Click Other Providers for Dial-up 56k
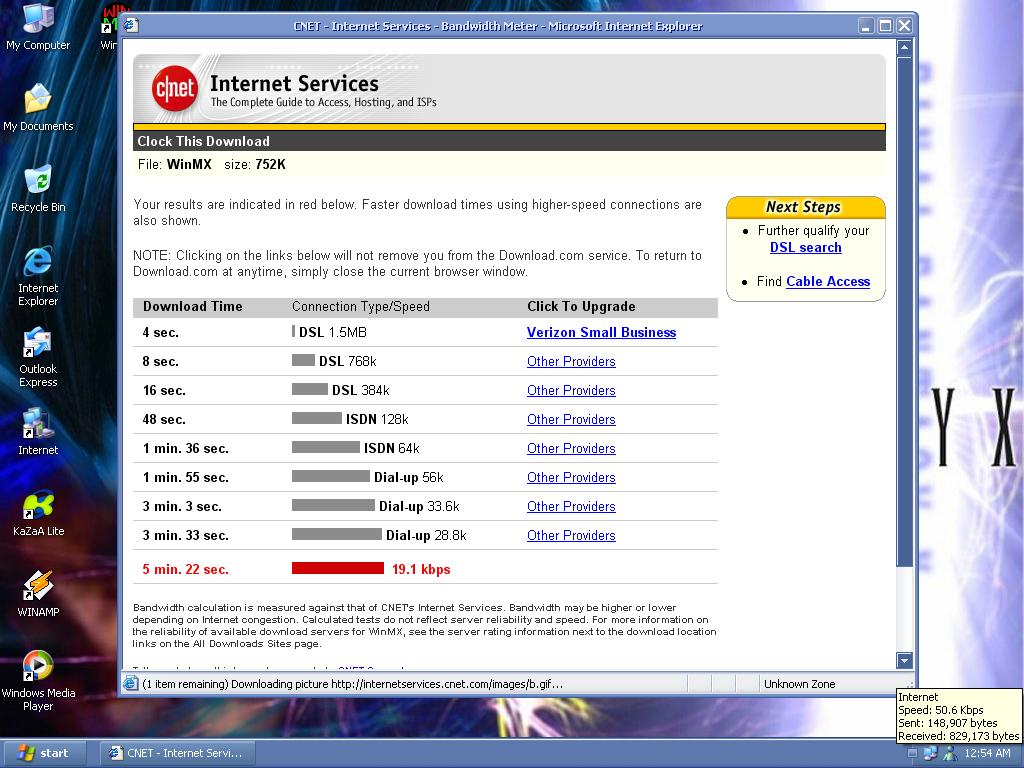The image size is (1024, 768). 571,478
